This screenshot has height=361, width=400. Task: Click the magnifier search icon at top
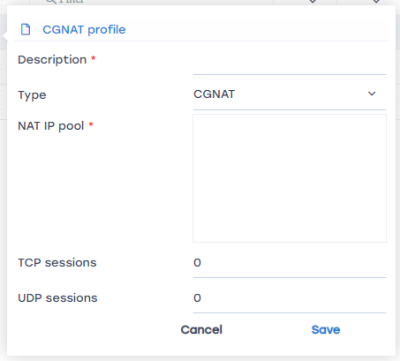(x=50, y=2)
